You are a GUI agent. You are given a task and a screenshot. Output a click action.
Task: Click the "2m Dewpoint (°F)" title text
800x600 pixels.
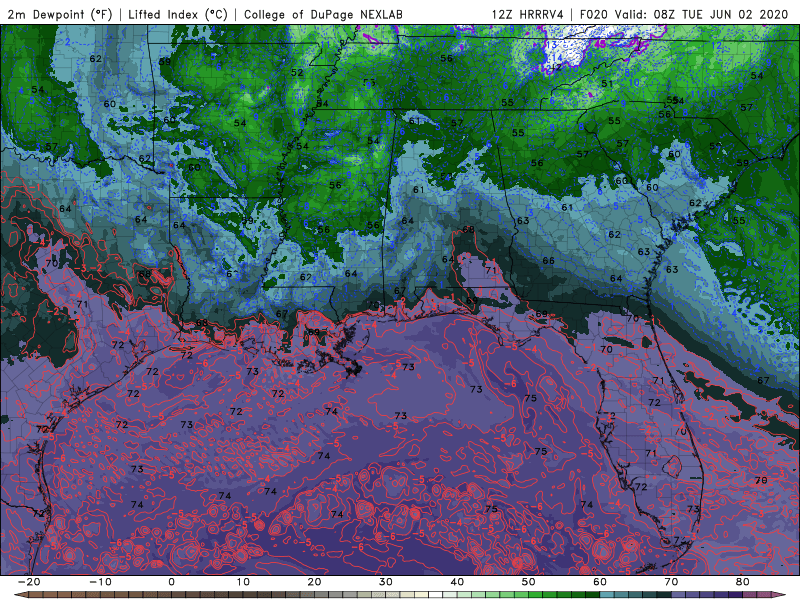60,14
